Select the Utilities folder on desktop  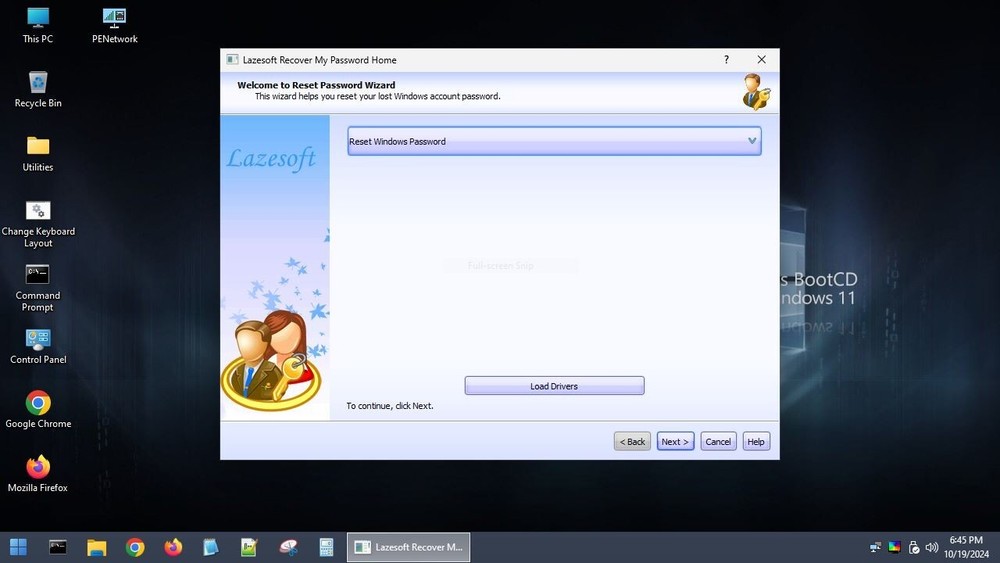[x=38, y=154]
